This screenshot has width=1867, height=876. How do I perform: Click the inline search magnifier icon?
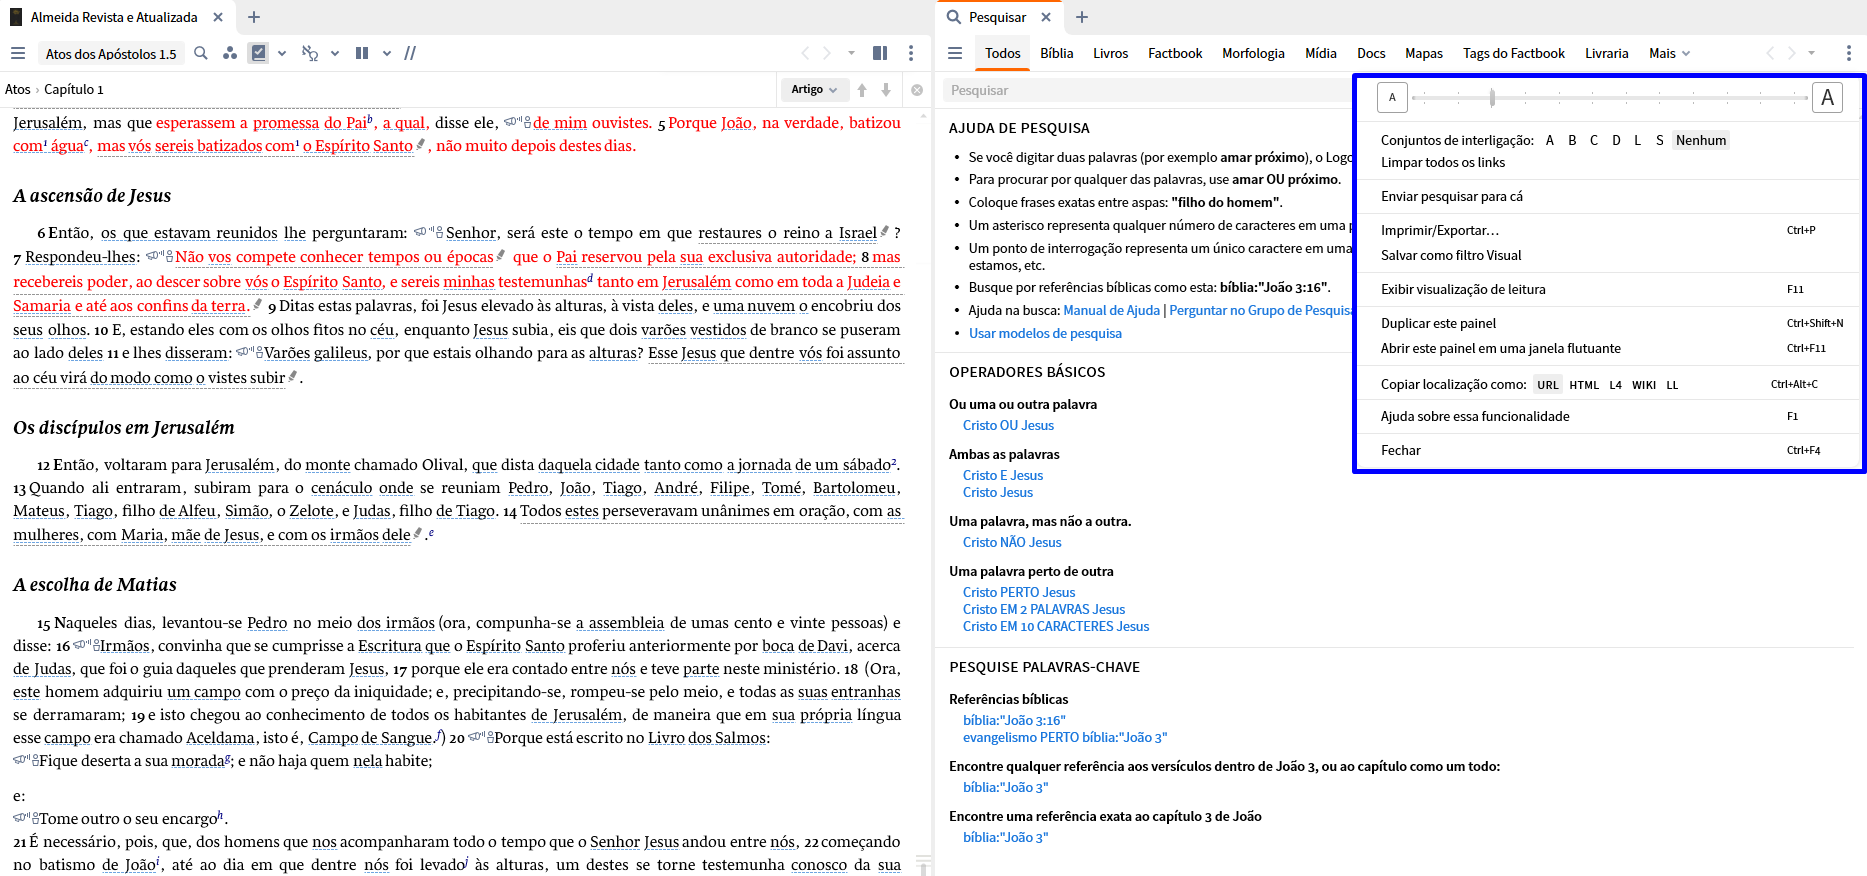201,53
